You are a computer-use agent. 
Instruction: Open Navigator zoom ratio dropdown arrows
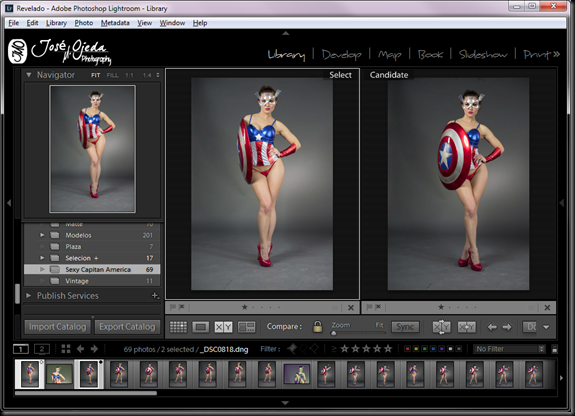pos(158,75)
